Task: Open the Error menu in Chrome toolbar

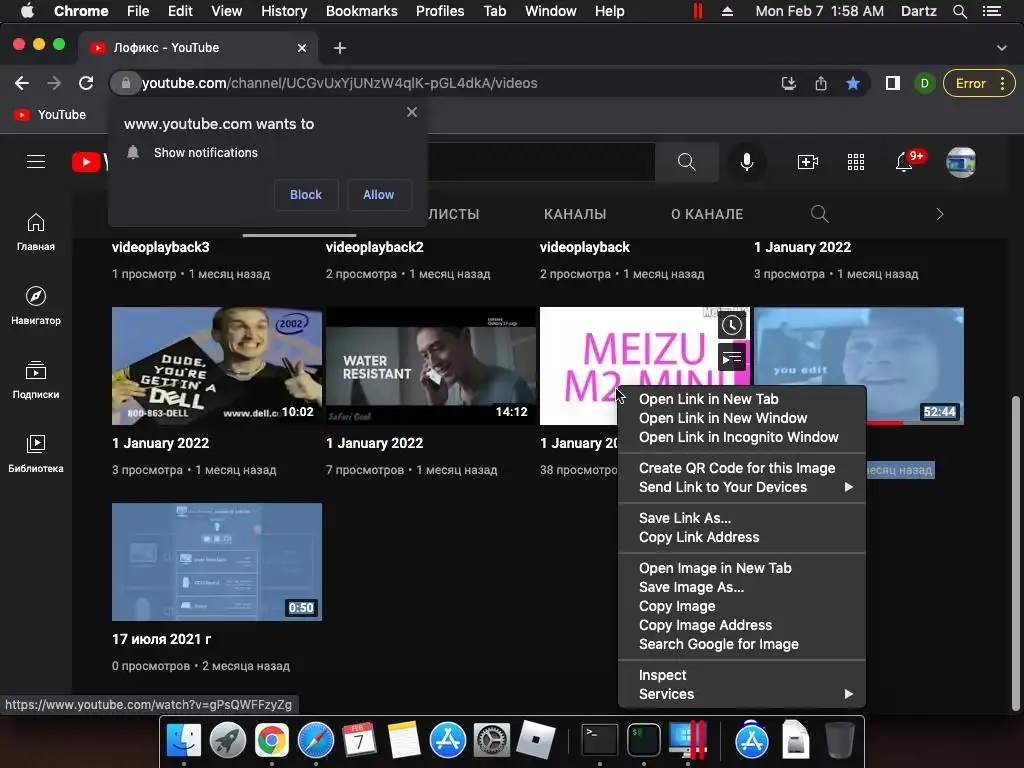Action: 979,83
